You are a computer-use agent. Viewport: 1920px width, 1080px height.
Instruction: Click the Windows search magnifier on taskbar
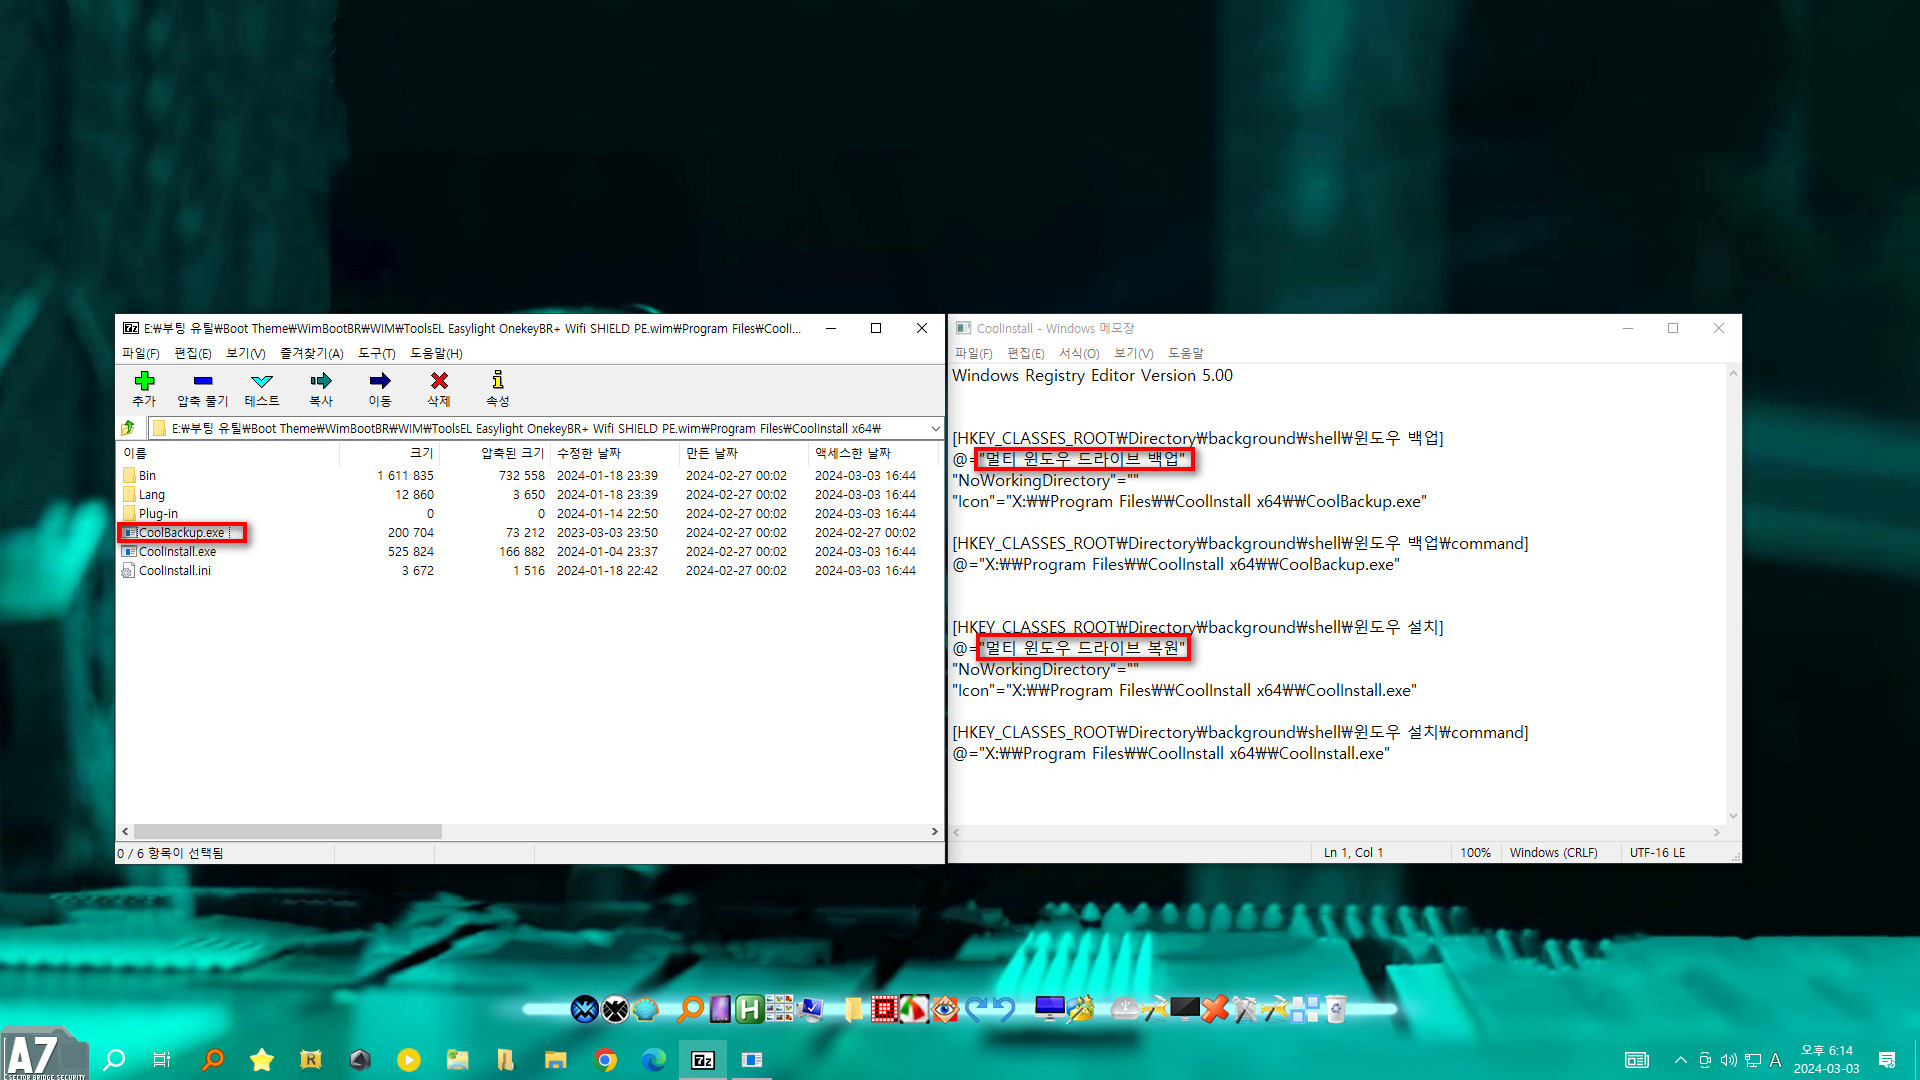point(114,1059)
